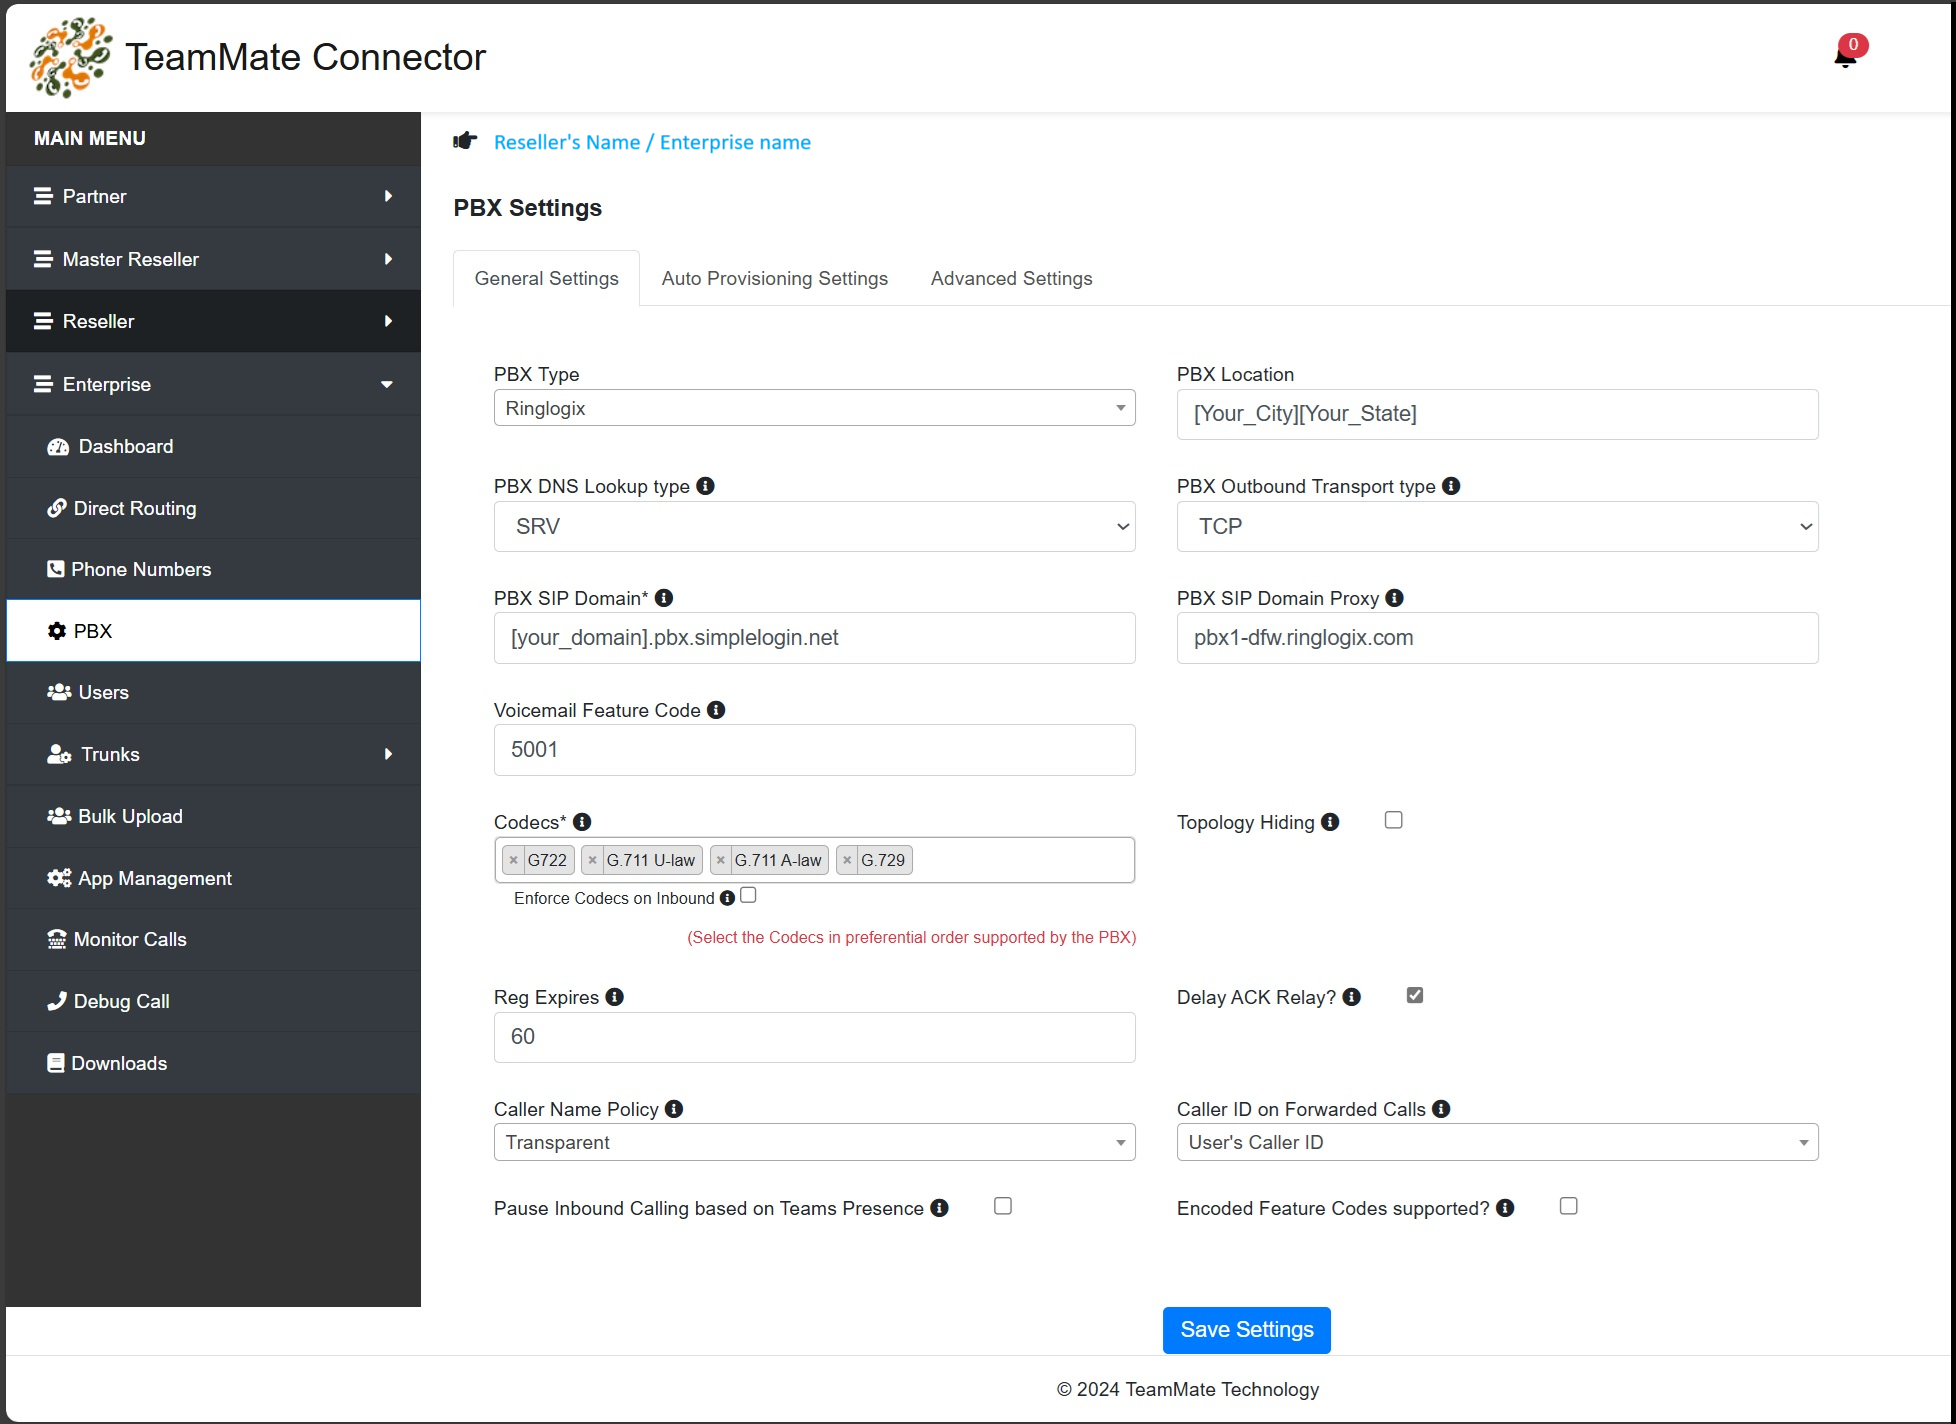Open Users in the sidebar

pyautogui.click(x=214, y=692)
